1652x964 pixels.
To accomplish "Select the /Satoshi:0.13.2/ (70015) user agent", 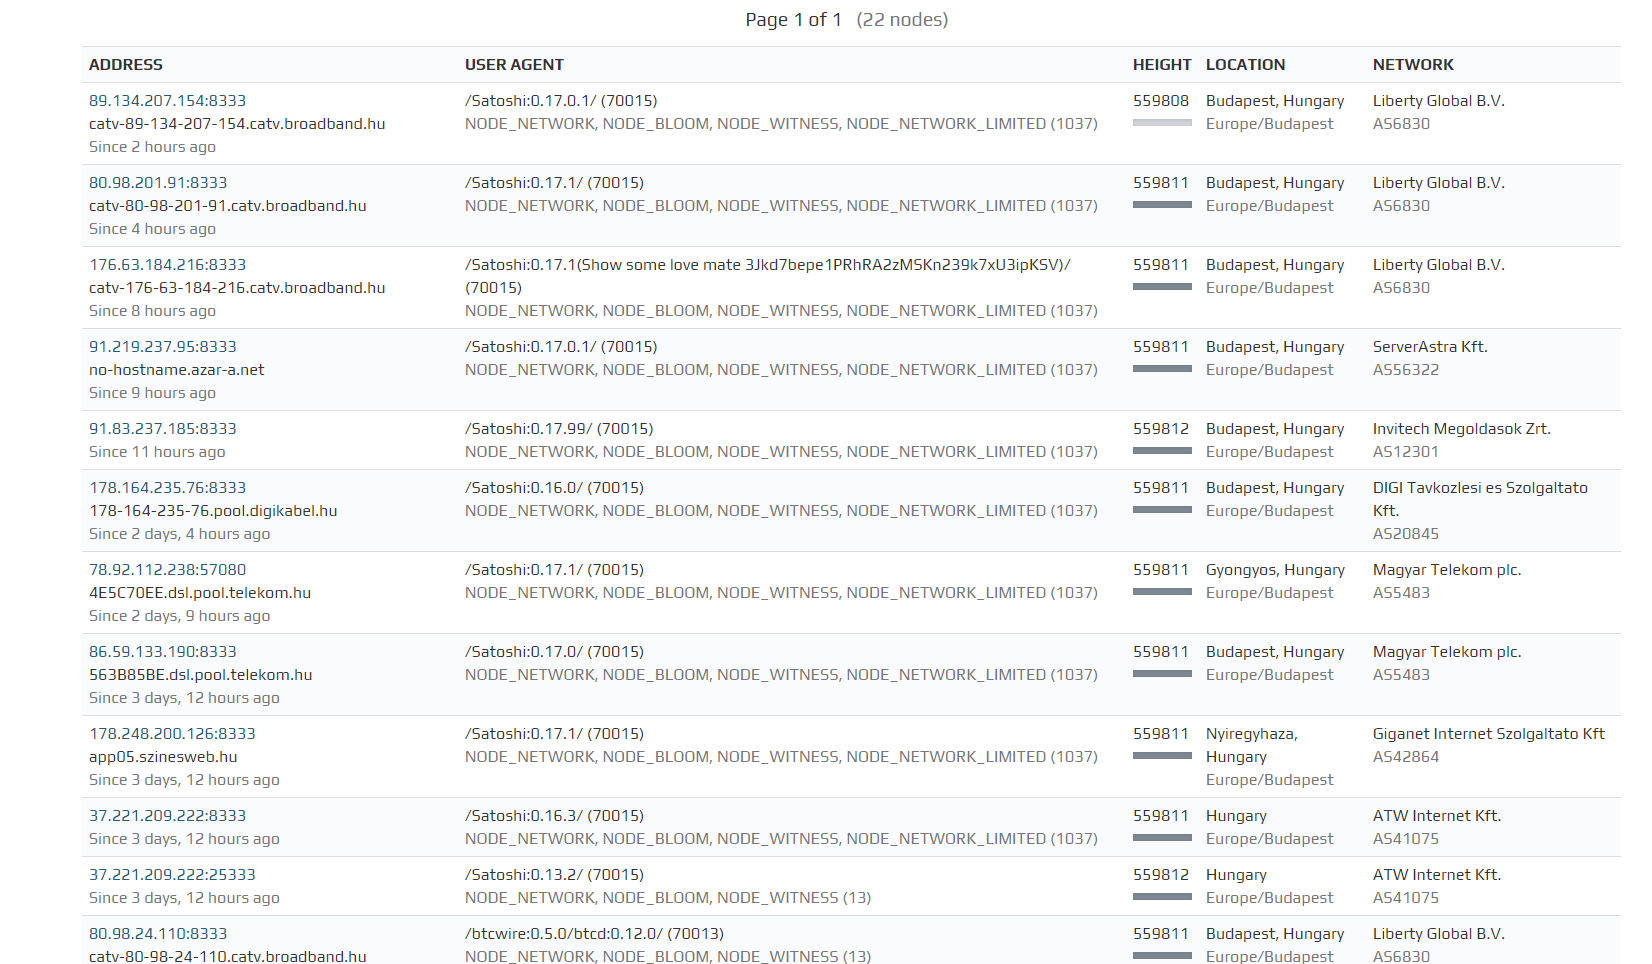I will [x=554, y=875].
